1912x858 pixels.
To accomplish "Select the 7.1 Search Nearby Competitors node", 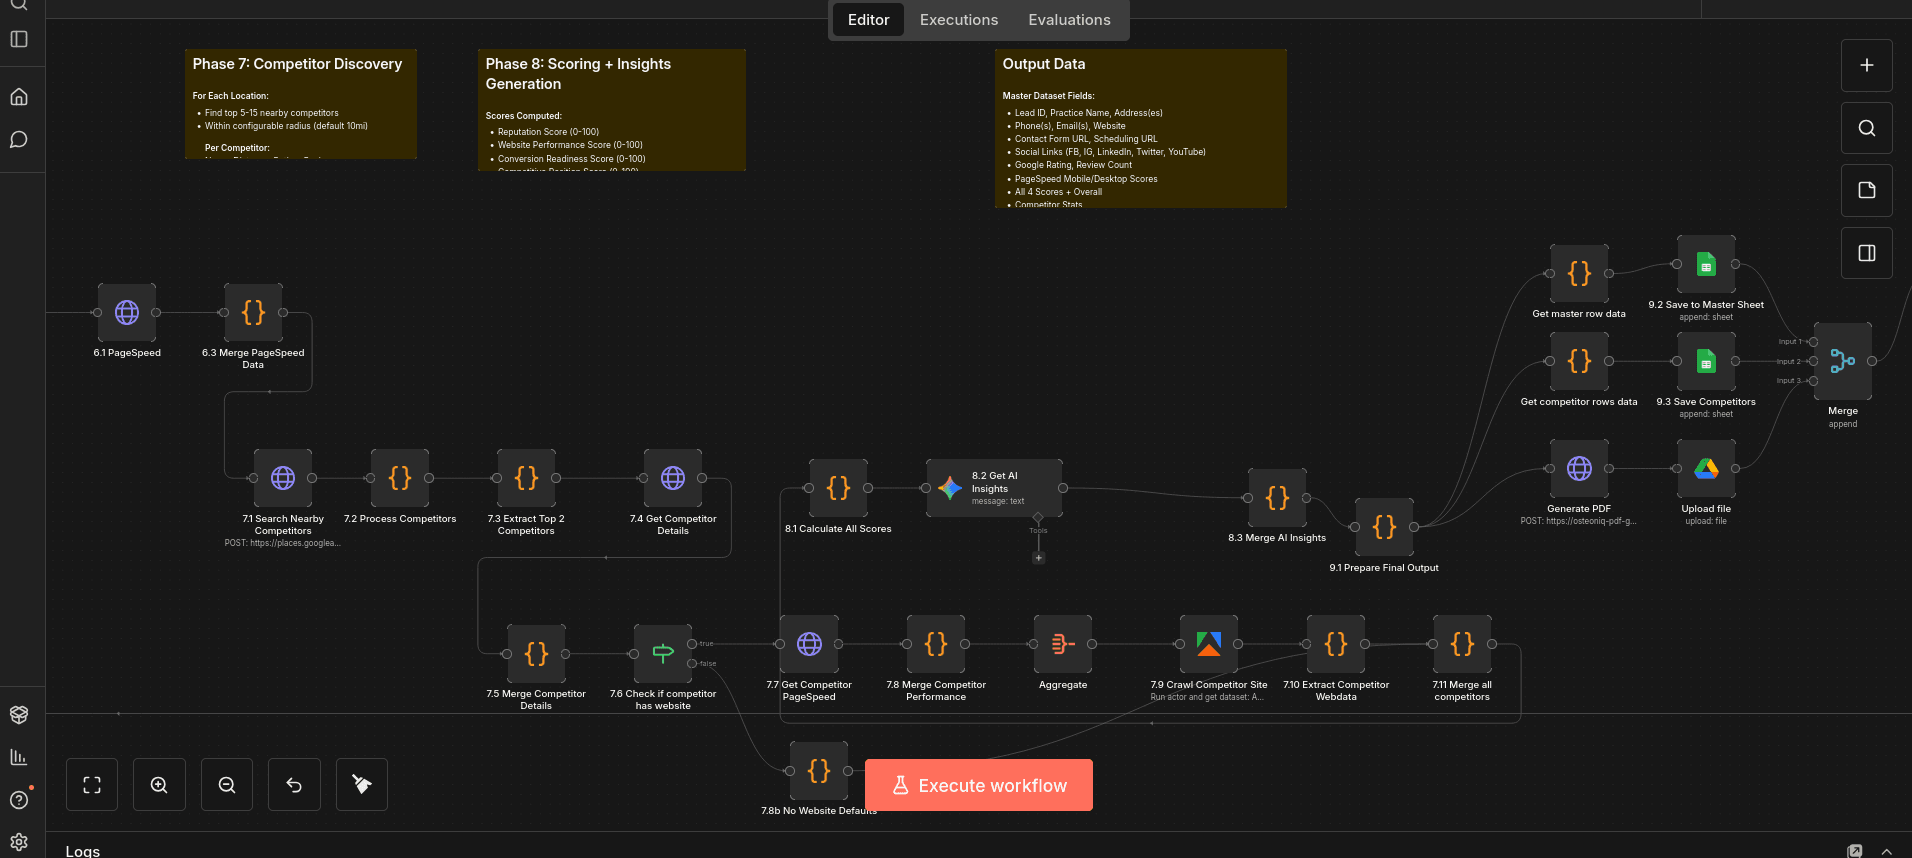I will click(283, 478).
